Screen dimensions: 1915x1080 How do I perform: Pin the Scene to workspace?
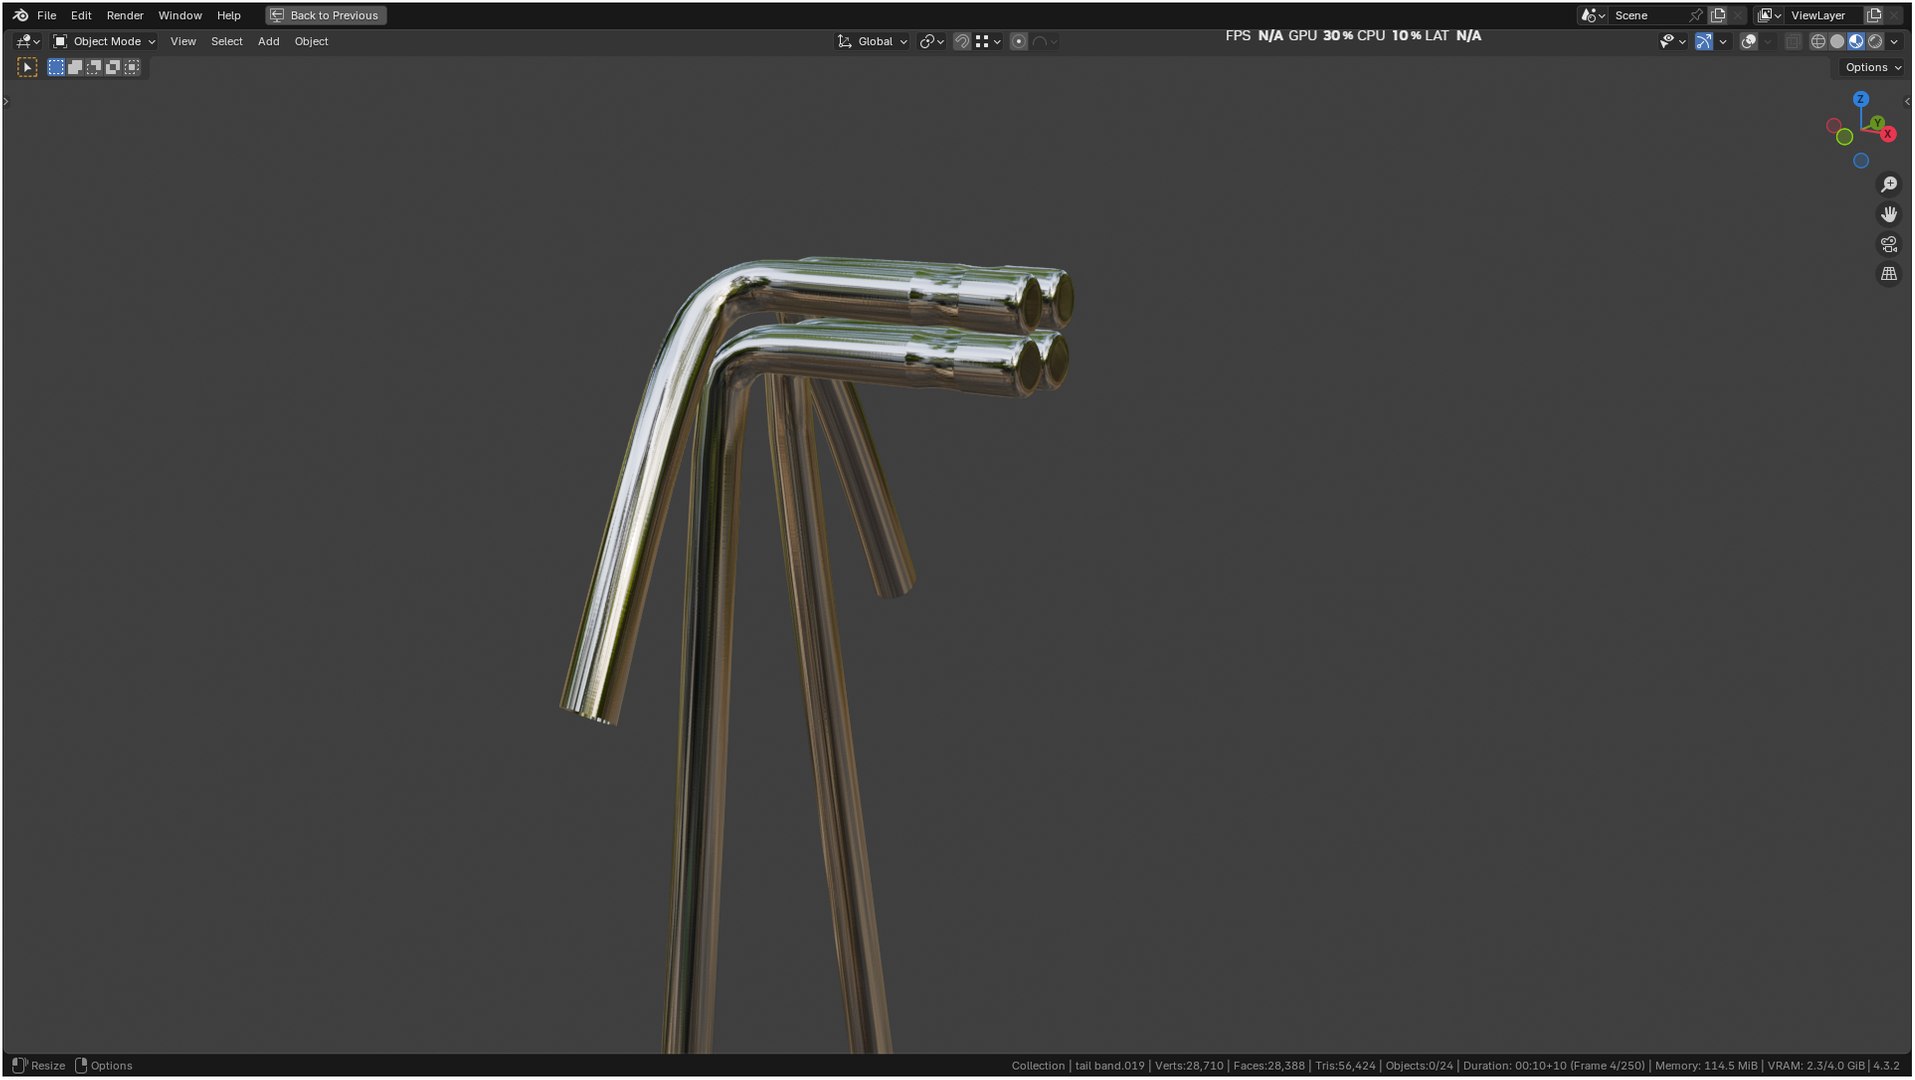click(1695, 15)
